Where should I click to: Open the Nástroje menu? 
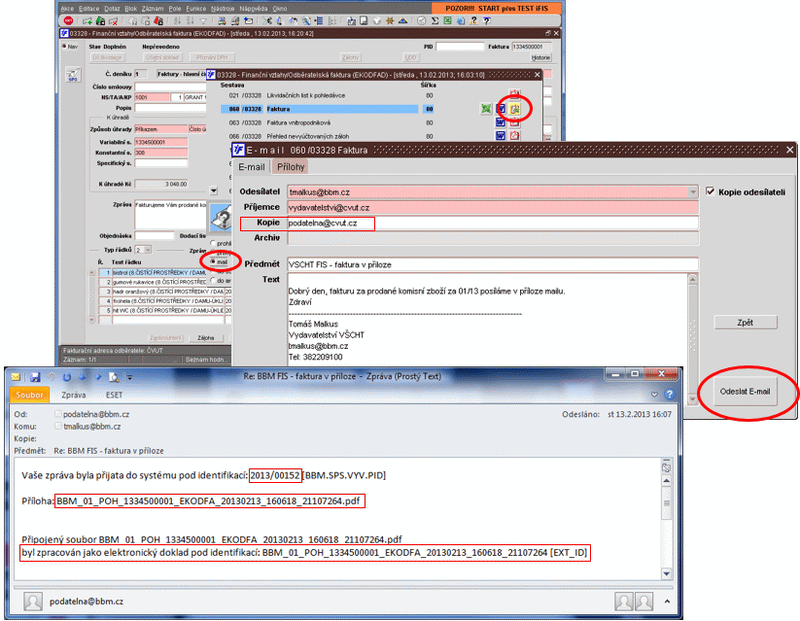(x=222, y=9)
